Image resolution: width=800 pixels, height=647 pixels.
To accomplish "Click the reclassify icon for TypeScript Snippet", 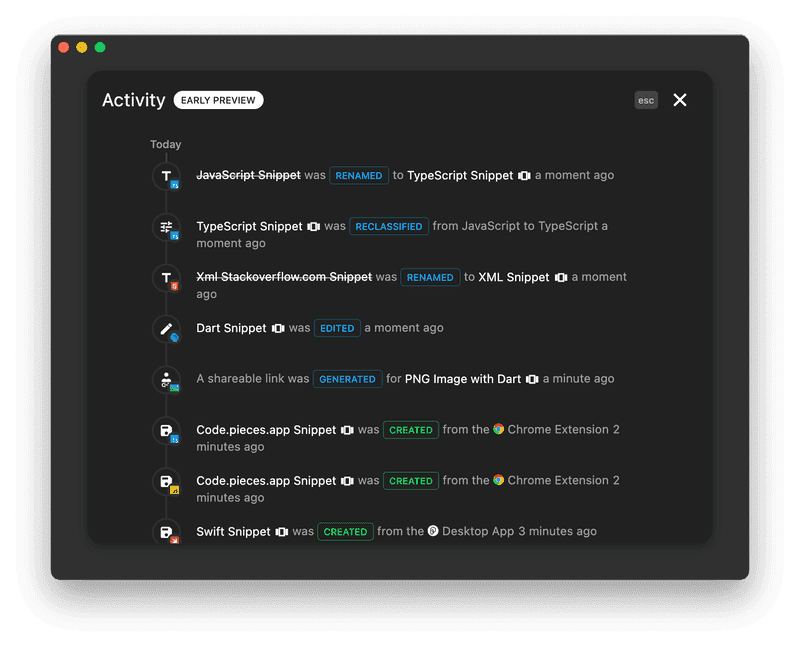I will click(x=166, y=226).
